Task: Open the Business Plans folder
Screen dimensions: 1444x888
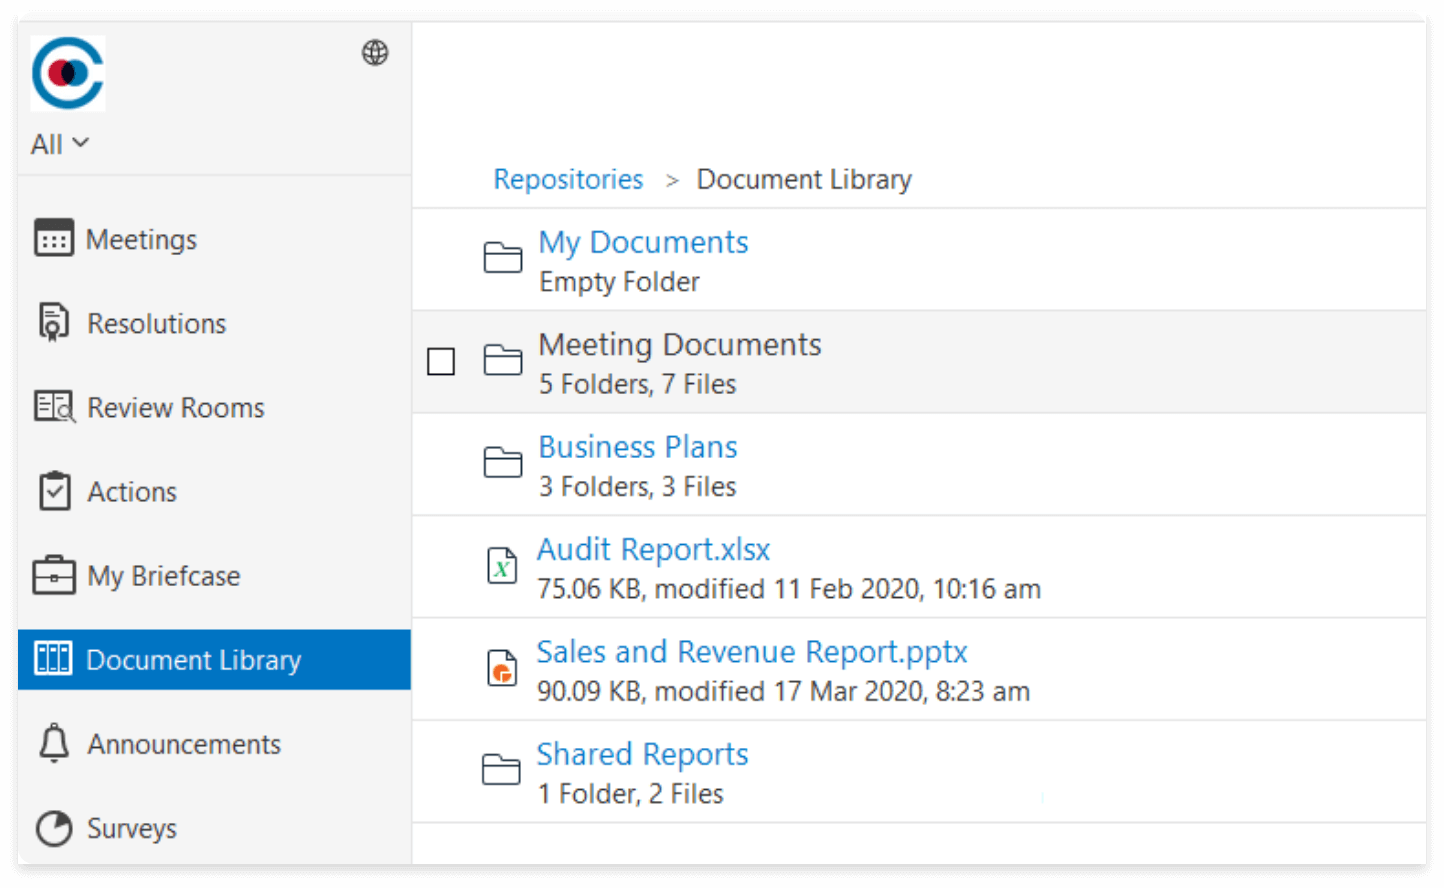Action: [637, 447]
